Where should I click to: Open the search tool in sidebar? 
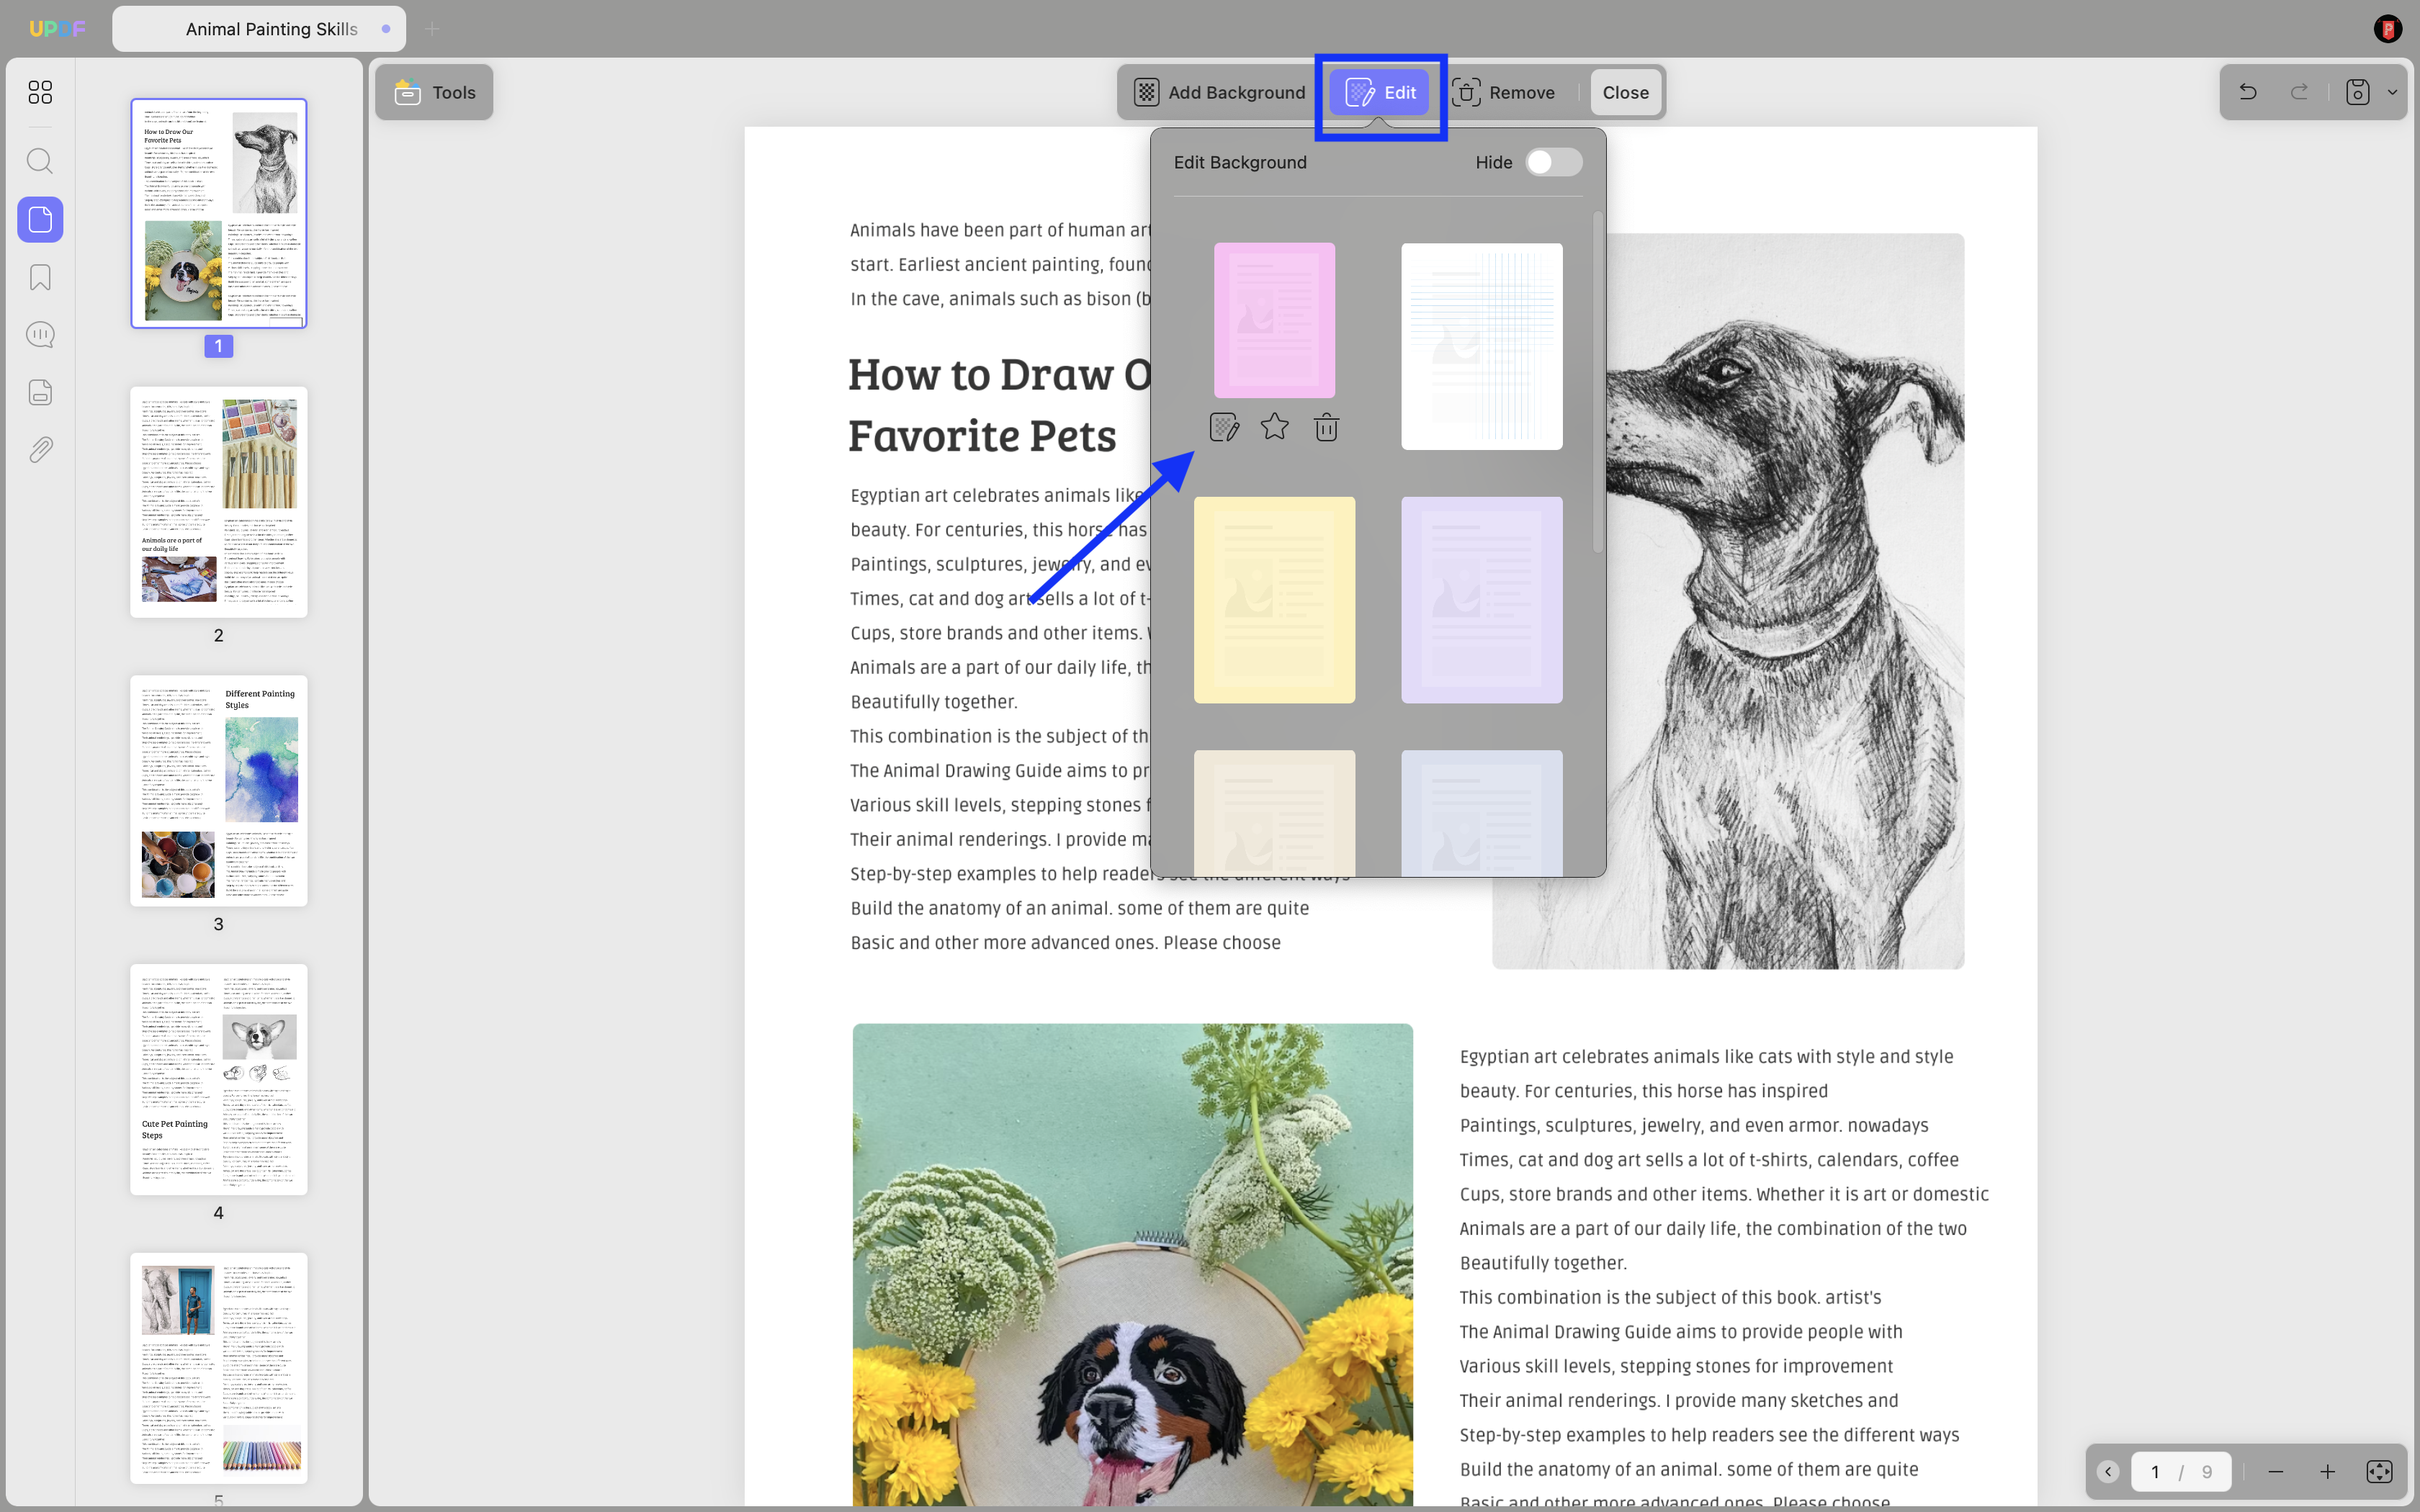(x=40, y=161)
